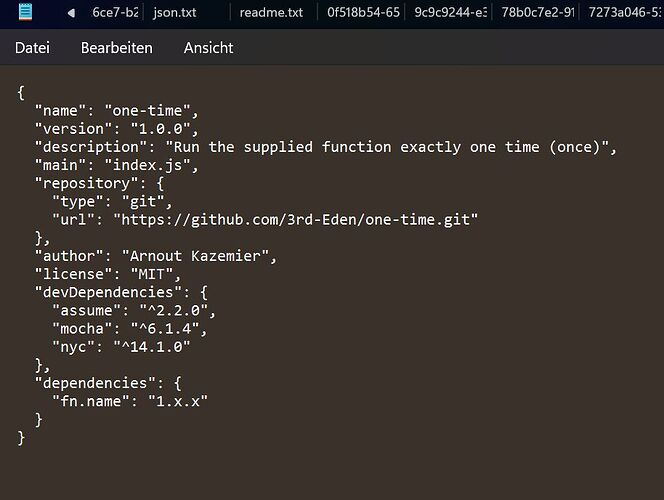Select the 0f518b54-65 tab

tap(363, 12)
